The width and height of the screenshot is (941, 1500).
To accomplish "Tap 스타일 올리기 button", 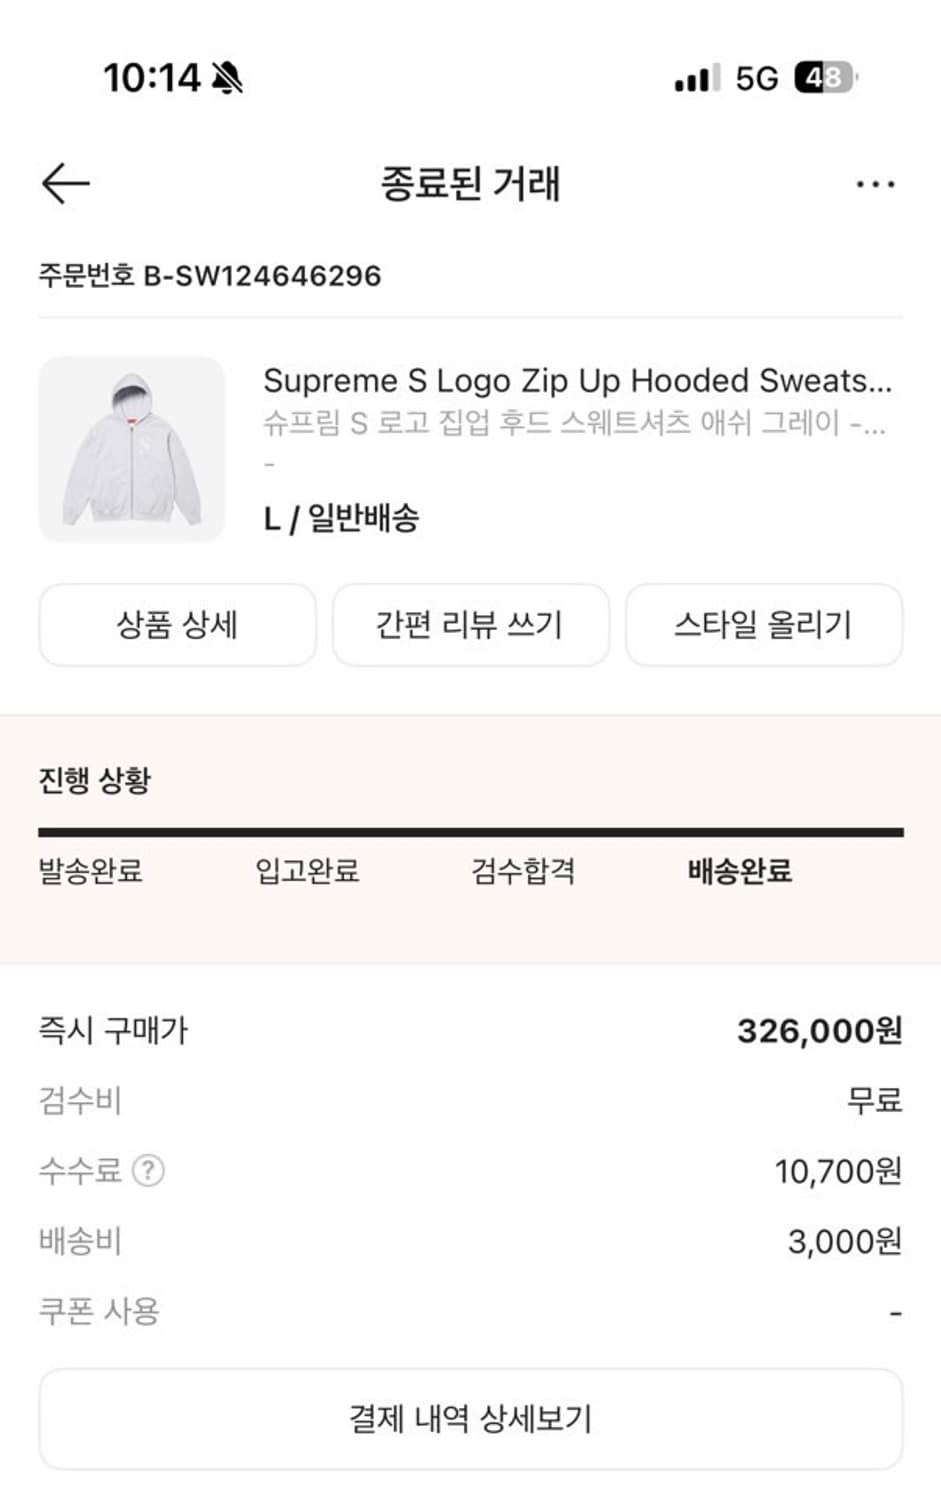I will (763, 625).
